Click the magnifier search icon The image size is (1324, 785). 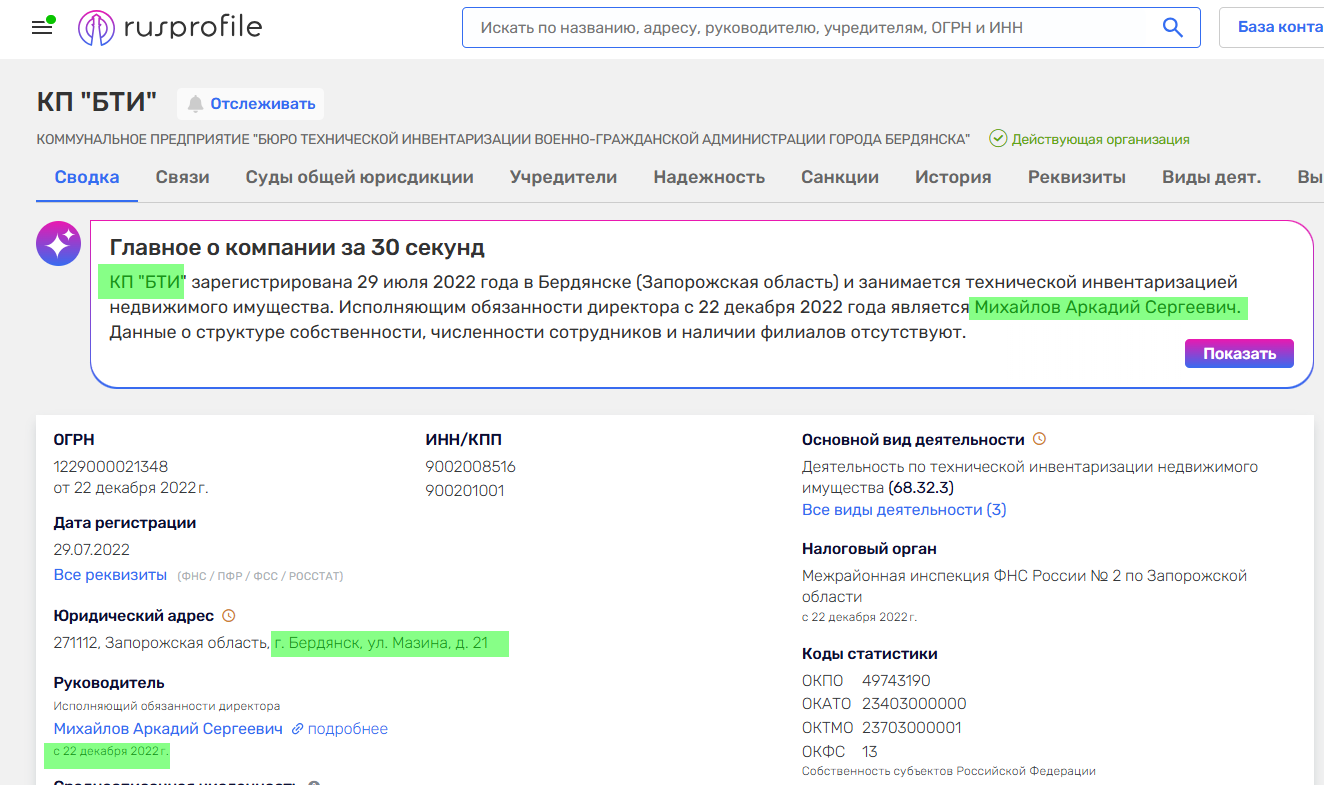tap(1173, 28)
